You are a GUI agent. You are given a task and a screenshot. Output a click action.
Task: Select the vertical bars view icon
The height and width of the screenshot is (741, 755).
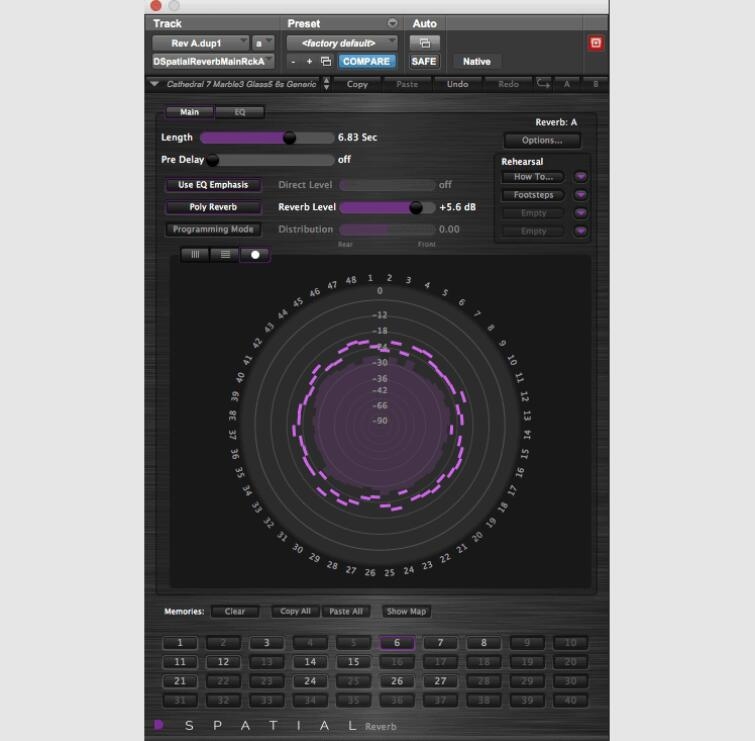[195, 254]
